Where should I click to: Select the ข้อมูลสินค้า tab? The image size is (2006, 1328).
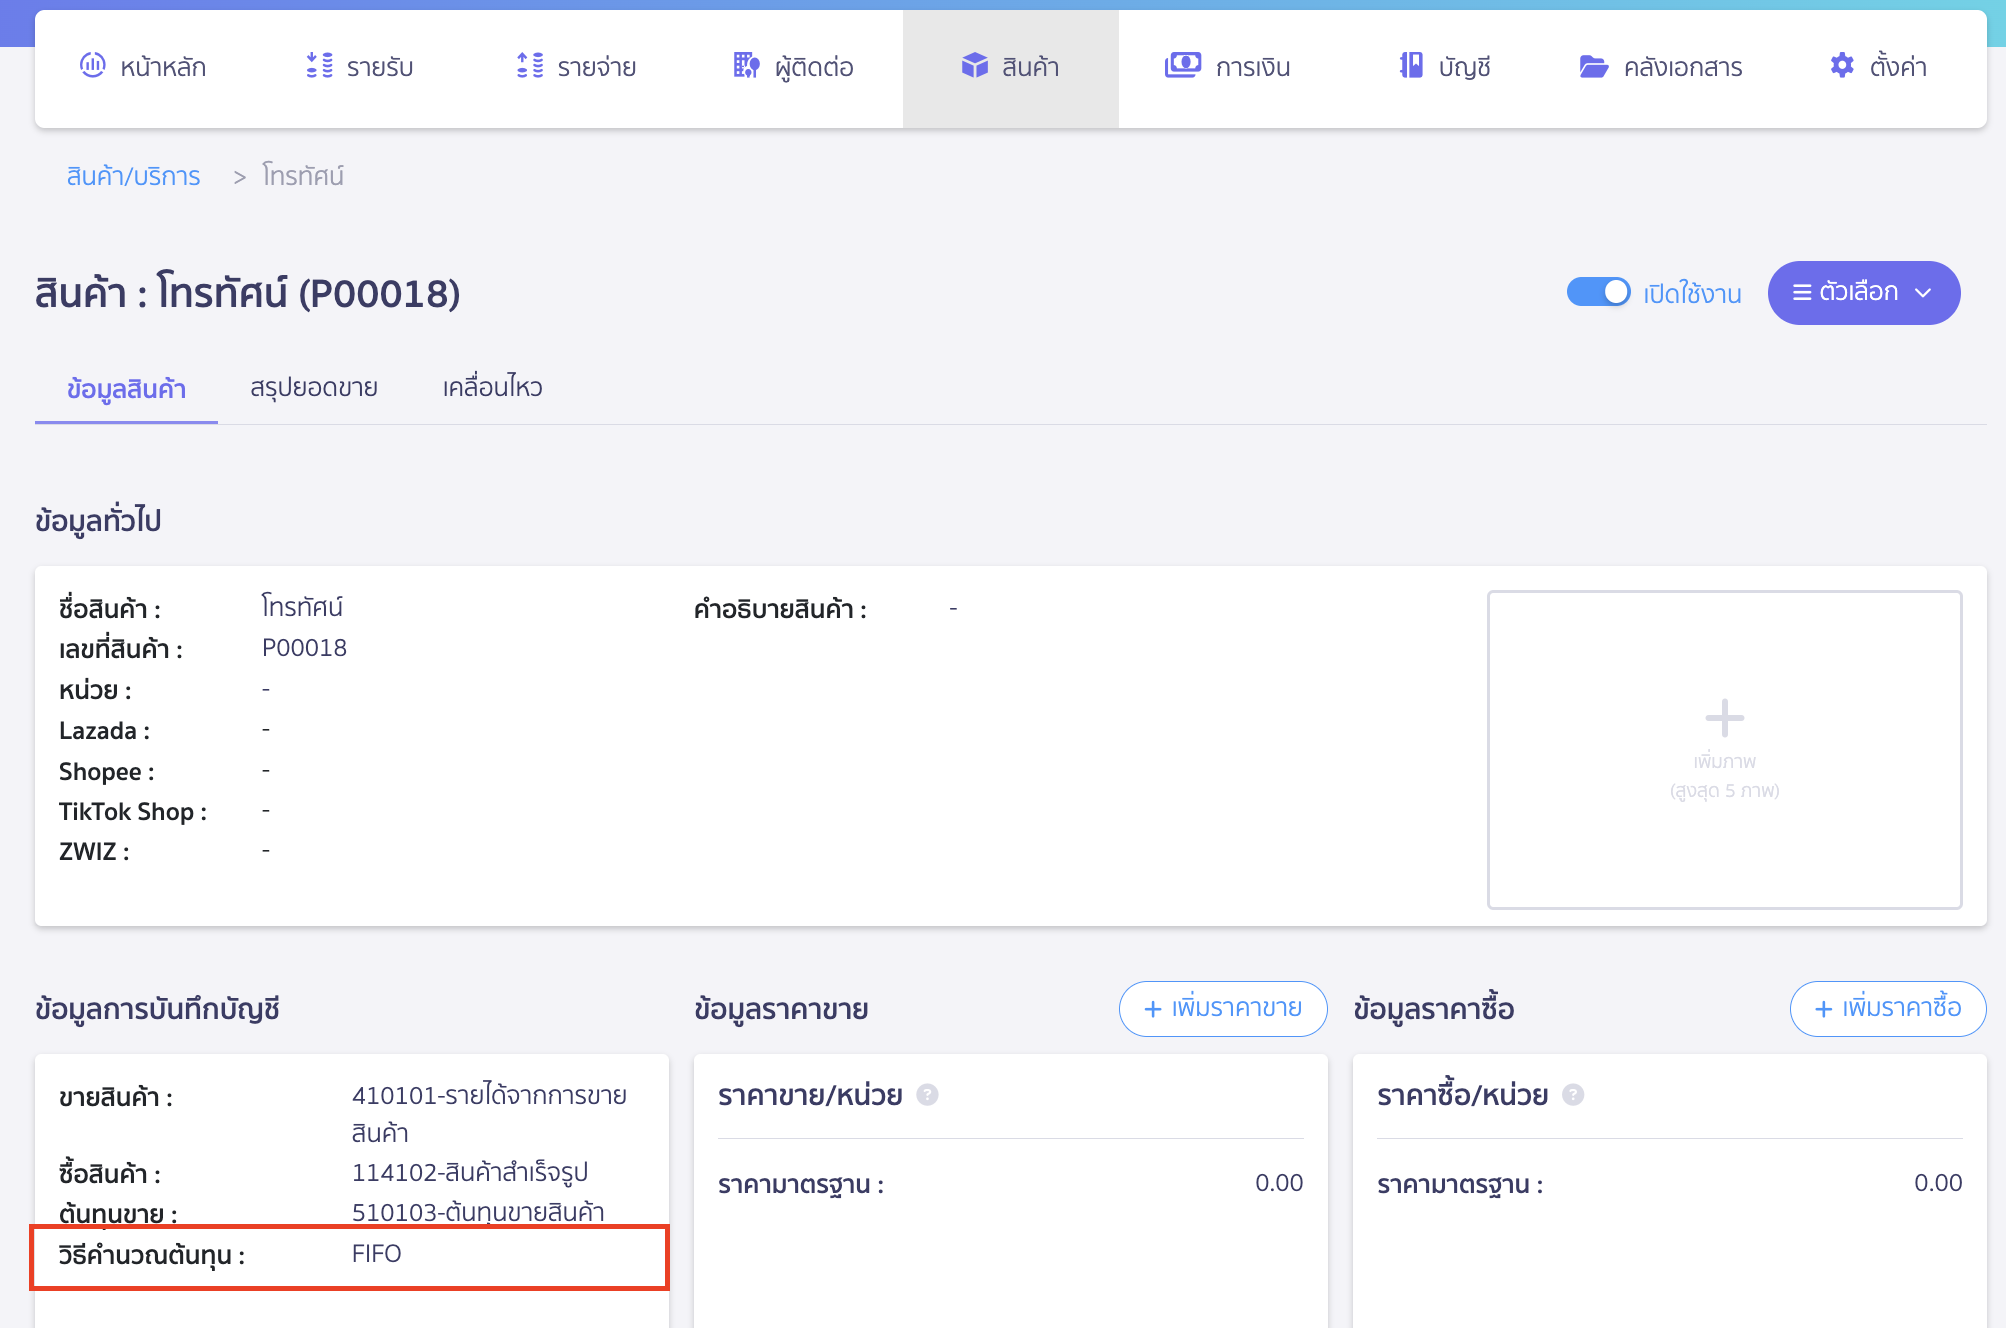click(126, 389)
